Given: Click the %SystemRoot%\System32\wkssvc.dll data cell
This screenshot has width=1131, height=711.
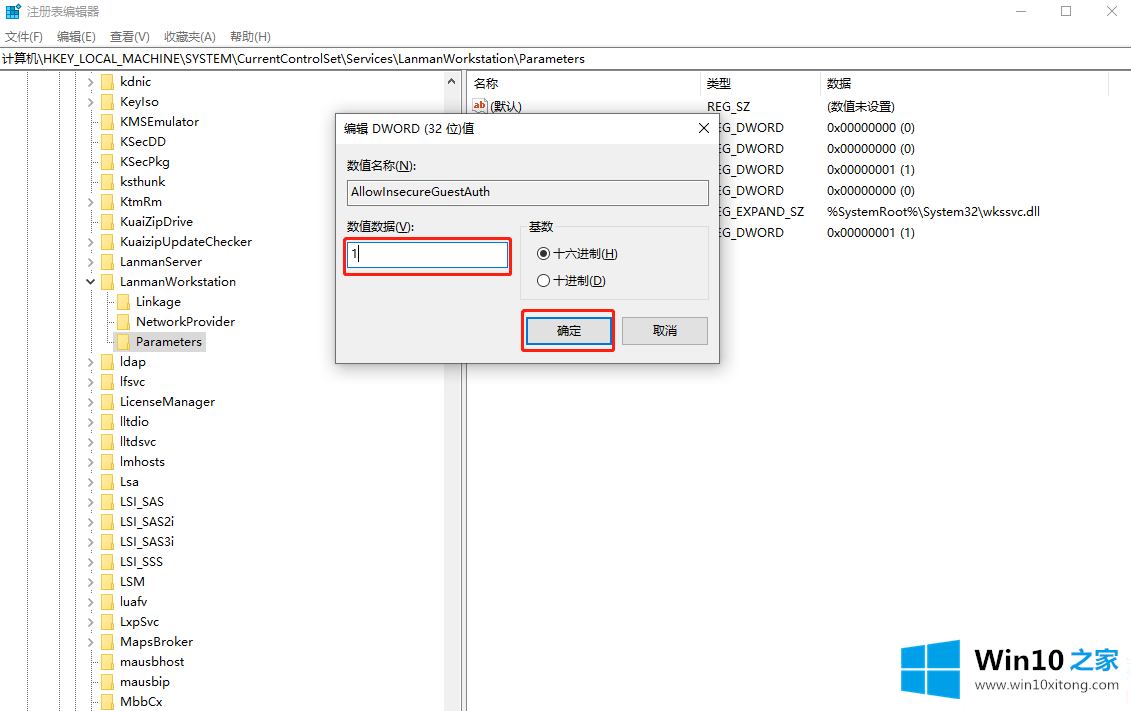Looking at the screenshot, I should (x=933, y=212).
